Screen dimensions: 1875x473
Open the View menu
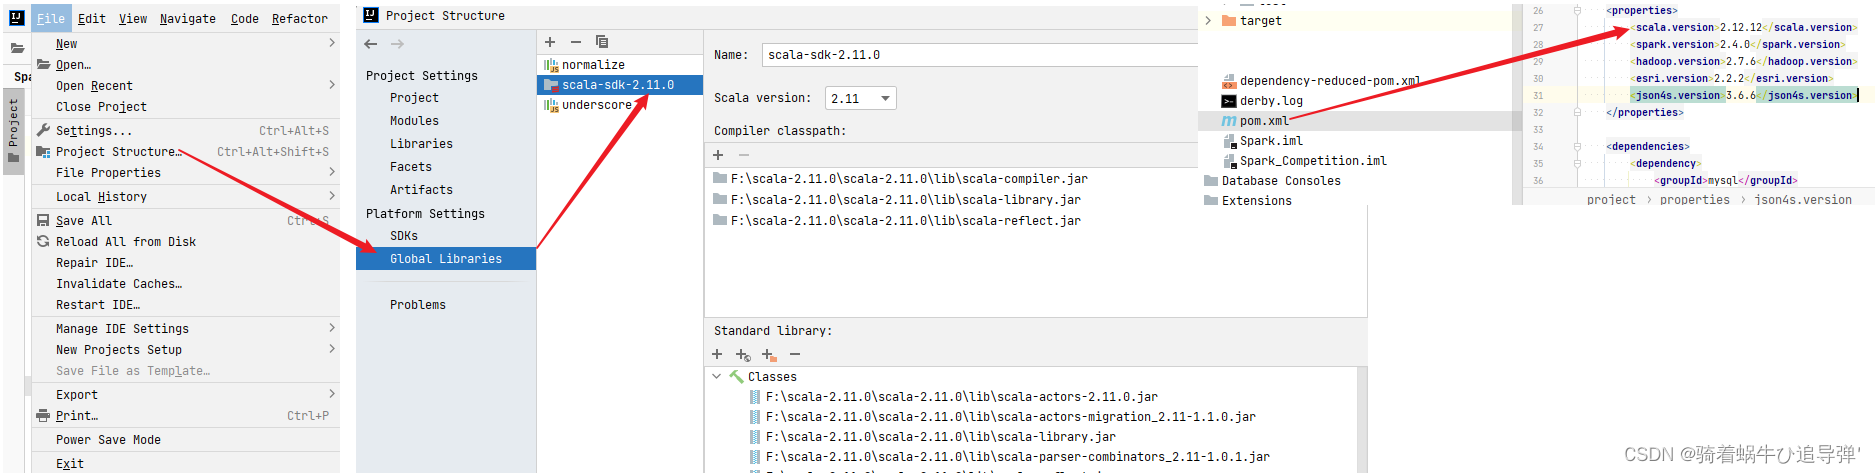[x=133, y=18]
